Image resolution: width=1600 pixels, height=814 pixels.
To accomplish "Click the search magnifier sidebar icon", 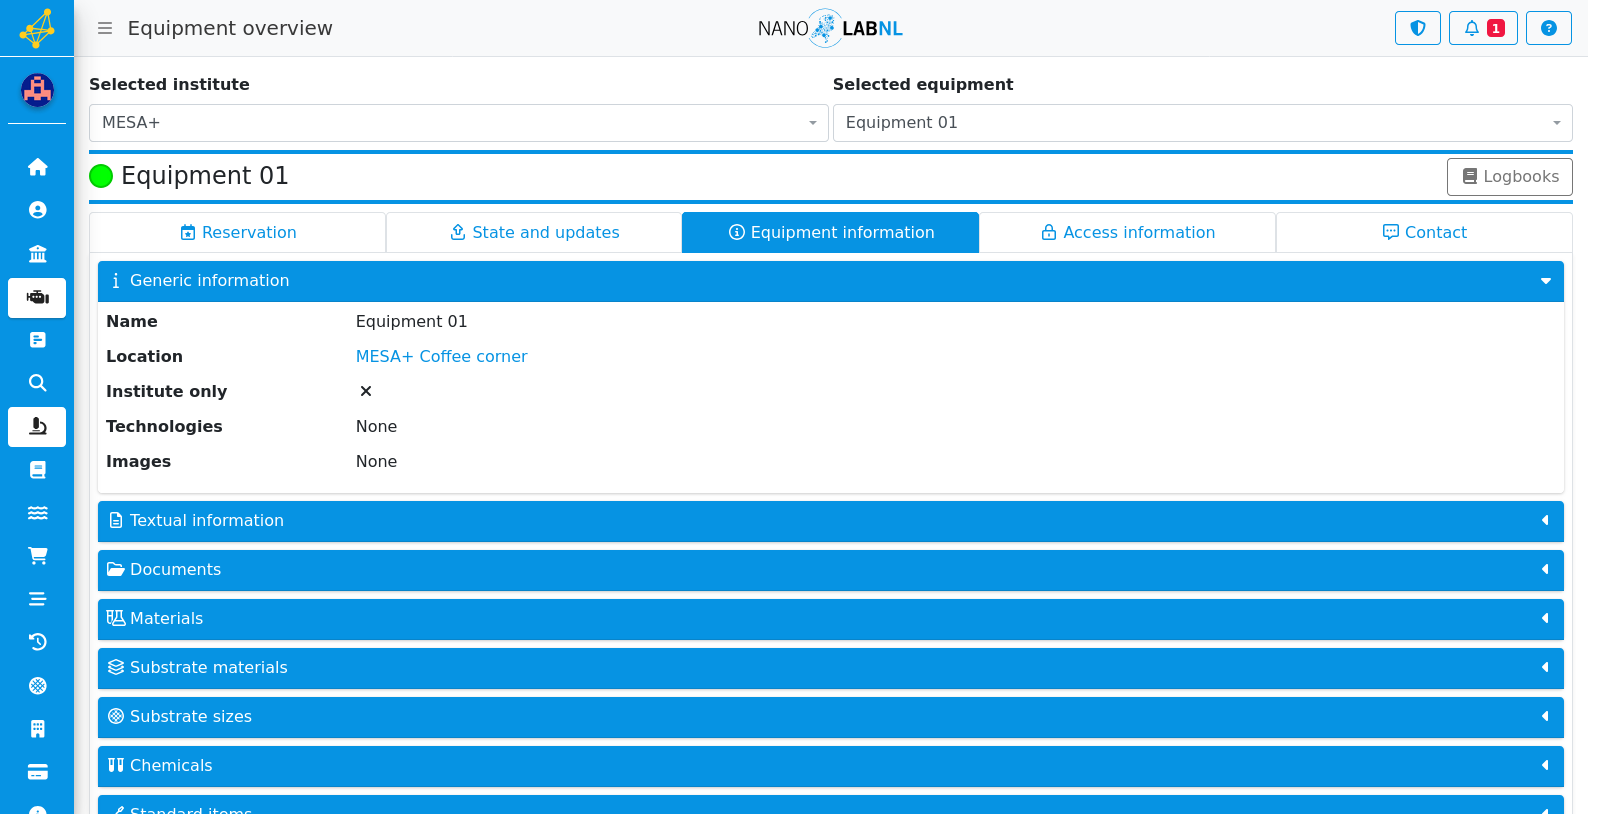I will pyautogui.click(x=37, y=383).
